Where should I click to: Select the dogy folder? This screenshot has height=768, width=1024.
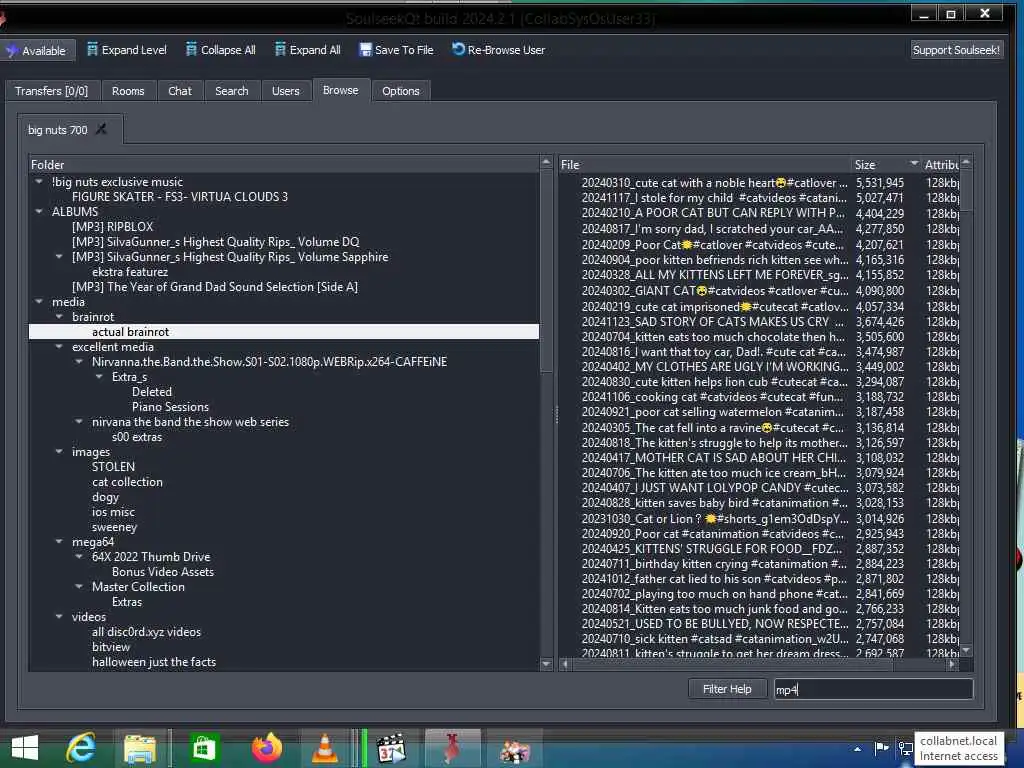tap(105, 497)
